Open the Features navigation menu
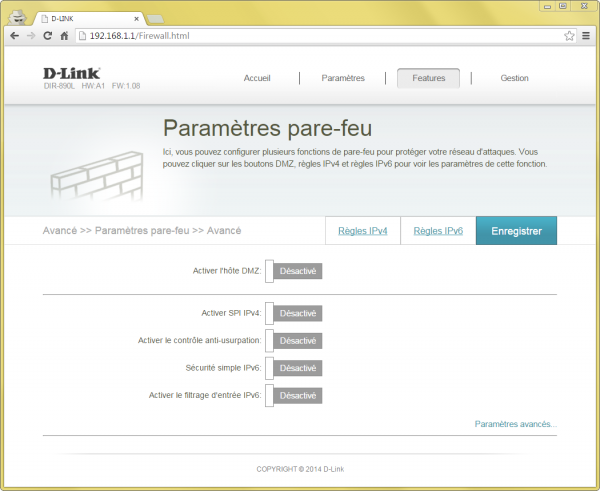The width and height of the screenshot is (600, 491). point(428,78)
